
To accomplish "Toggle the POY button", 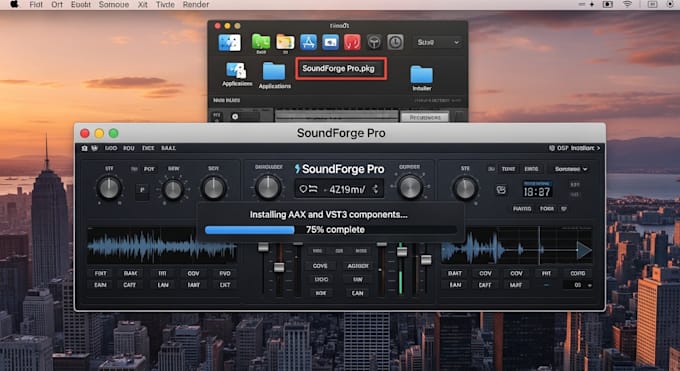I will (149, 169).
